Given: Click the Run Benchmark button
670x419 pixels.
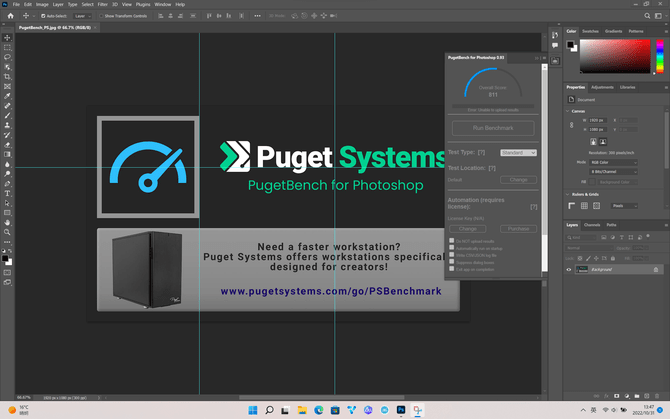Looking at the screenshot, I should 493,128.
